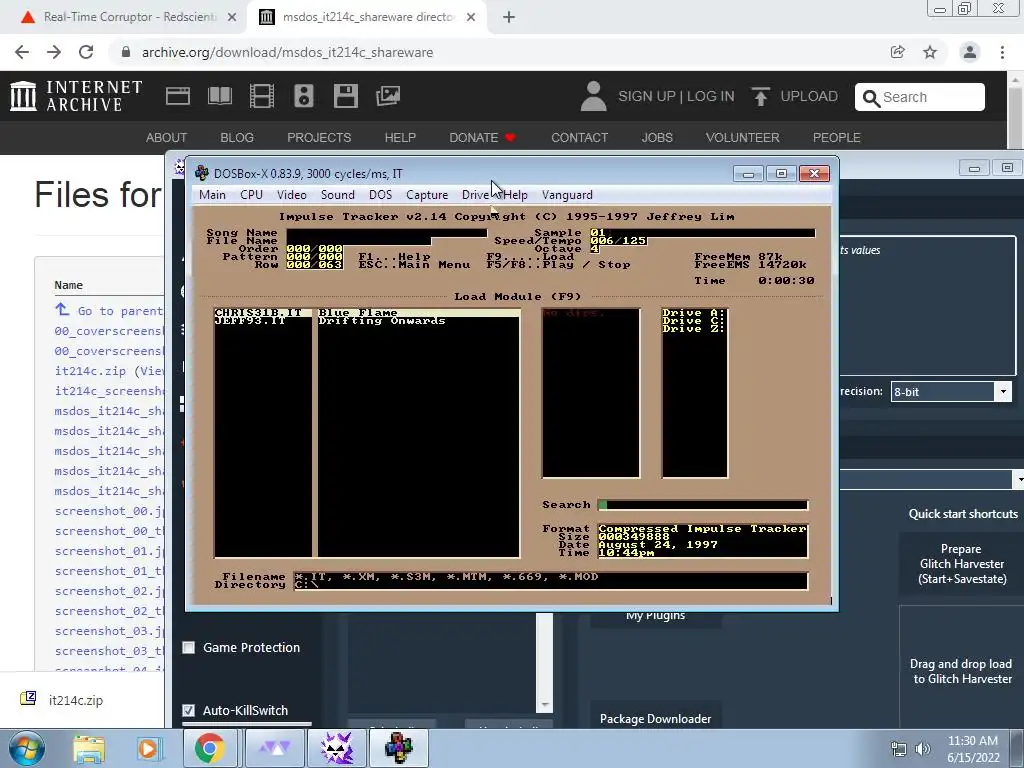This screenshot has height=768, width=1024.
Task: Select CHRIS31B.IT in Load Module list
Action: click(263, 313)
